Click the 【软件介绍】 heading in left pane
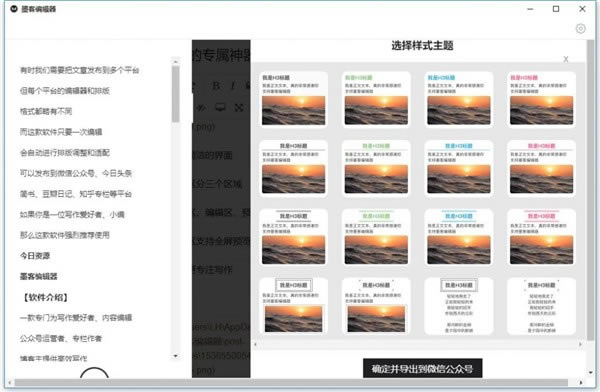Image resolution: width=600 pixels, height=392 pixels. pyautogui.click(x=46, y=297)
